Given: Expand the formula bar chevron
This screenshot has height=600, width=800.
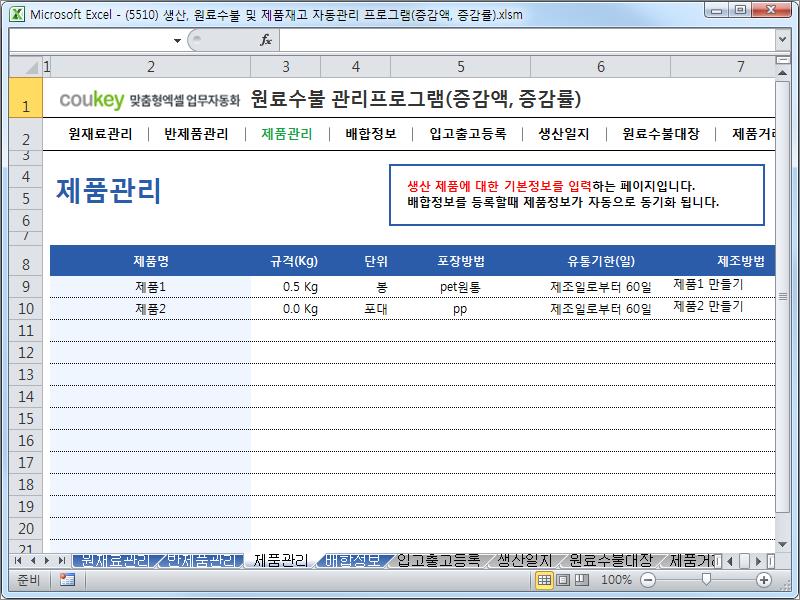Looking at the screenshot, I should [783, 39].
